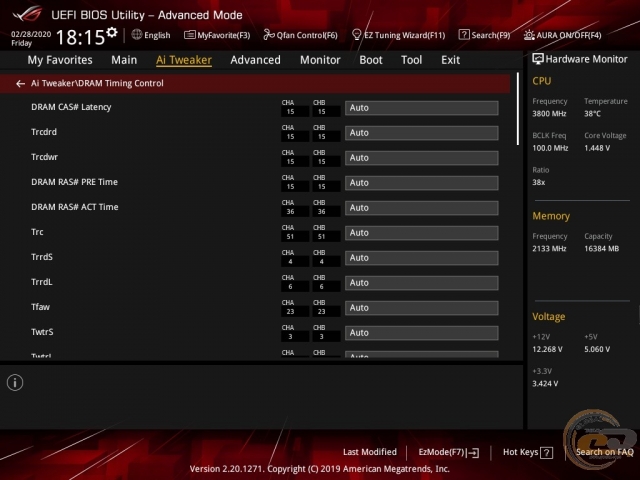Click the Hardware Monitor icon
640x480 pixels.
[538, 59]
